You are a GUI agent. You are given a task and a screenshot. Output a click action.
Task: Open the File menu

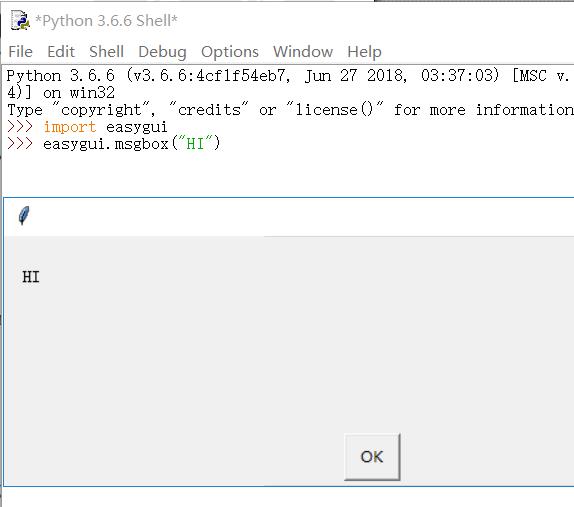pyautogui.click(x=20, y=52)
